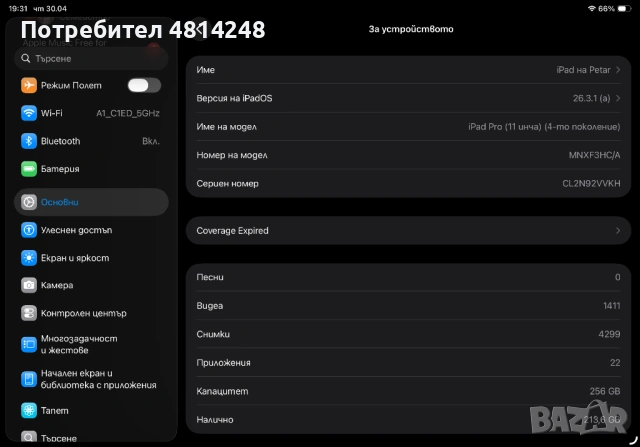The image size is (640, 447).
Task: Tap the Камера camera icon
Action: 29,285
